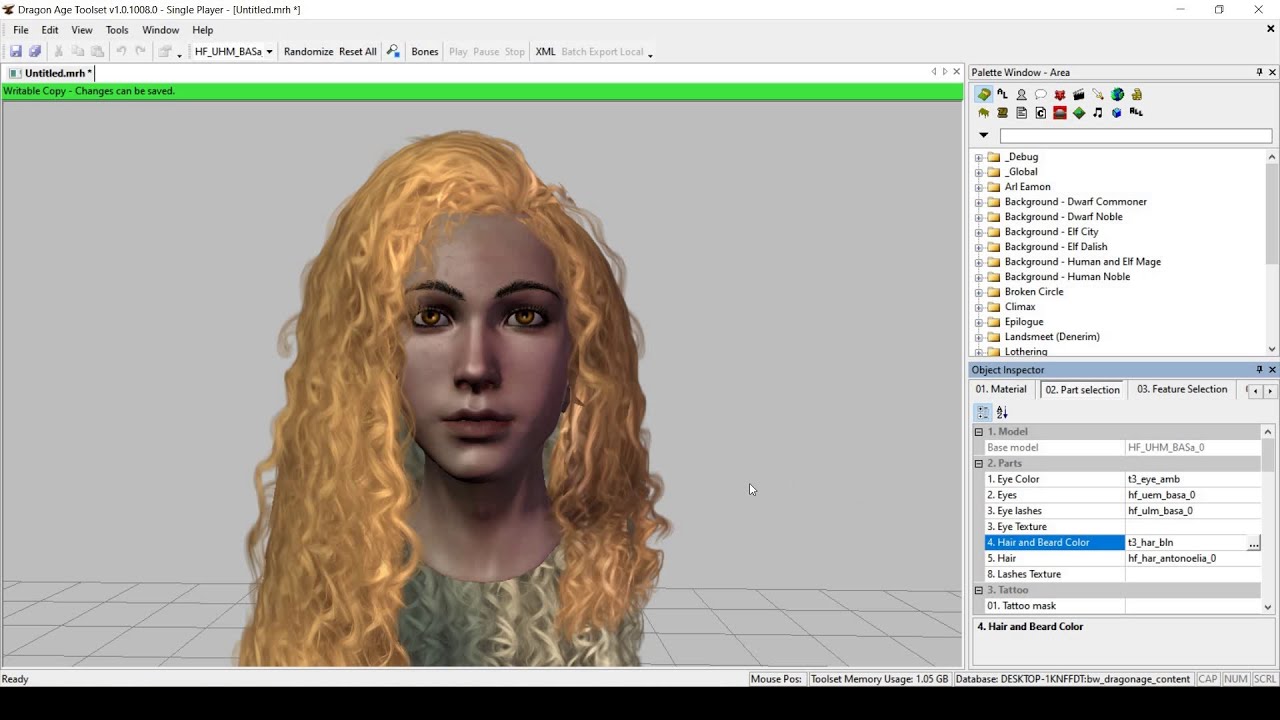The image size is (1280, 720).
Task: Click the zoom/find icon beside Reset All
Action: pos(393,52)
